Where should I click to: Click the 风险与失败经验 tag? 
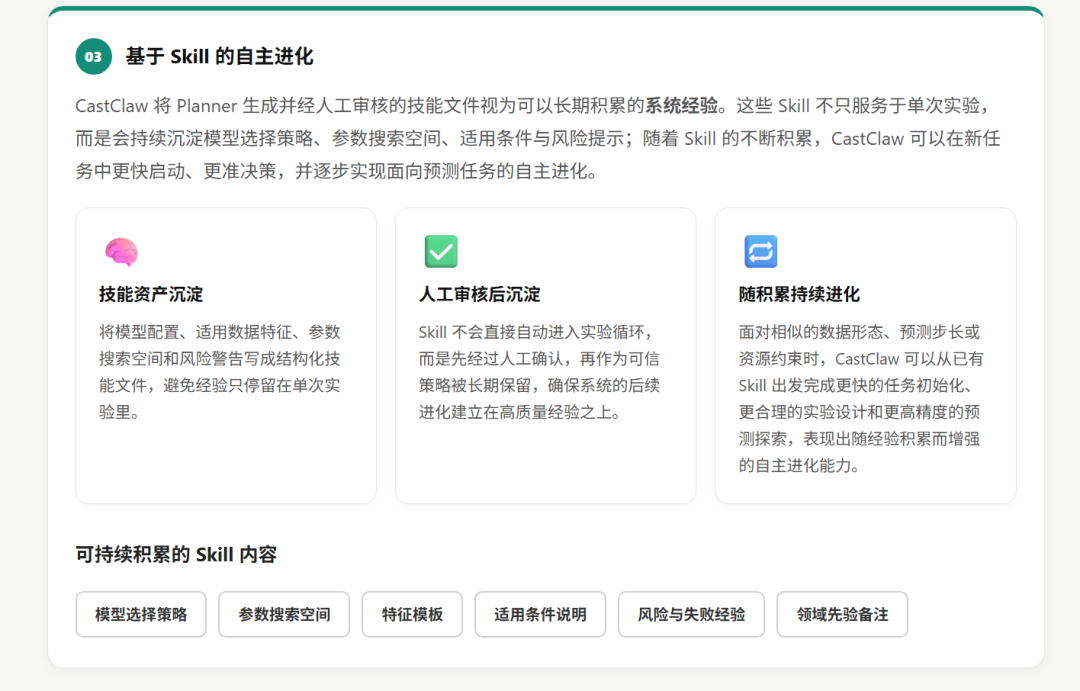pyautogui.click(x=691, y=615)
